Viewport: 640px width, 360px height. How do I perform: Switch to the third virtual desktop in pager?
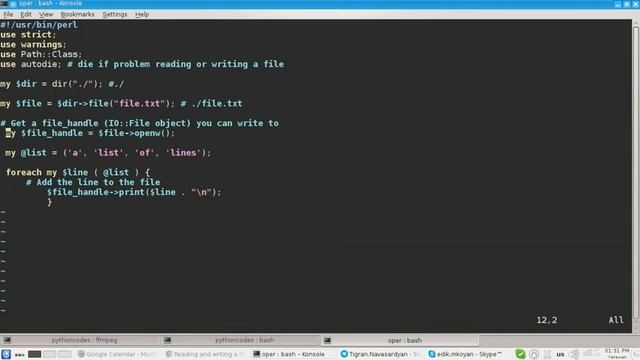point(64,354)
